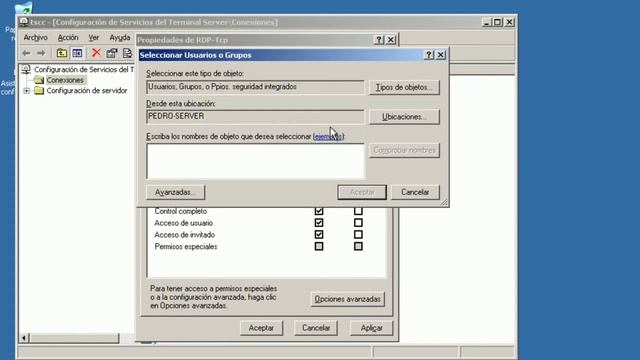This screenshot has height=360, width=640.
Task: Expand the Configuración de servidor tree node
Action: [x=27, y=91]
